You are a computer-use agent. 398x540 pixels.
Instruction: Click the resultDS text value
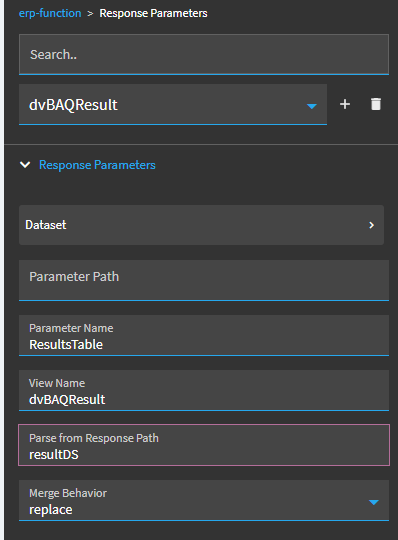(x=54, y=455)
